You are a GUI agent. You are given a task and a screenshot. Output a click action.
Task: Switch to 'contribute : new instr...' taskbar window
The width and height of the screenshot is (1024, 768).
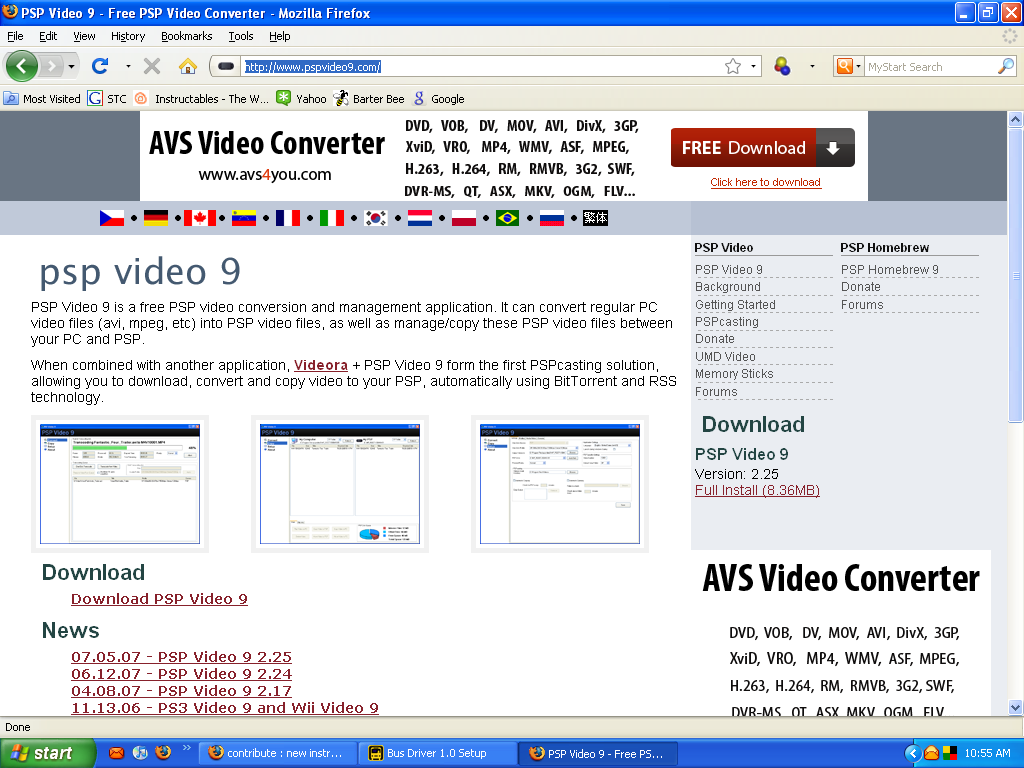pyautogui.click(x=278, y=753)
